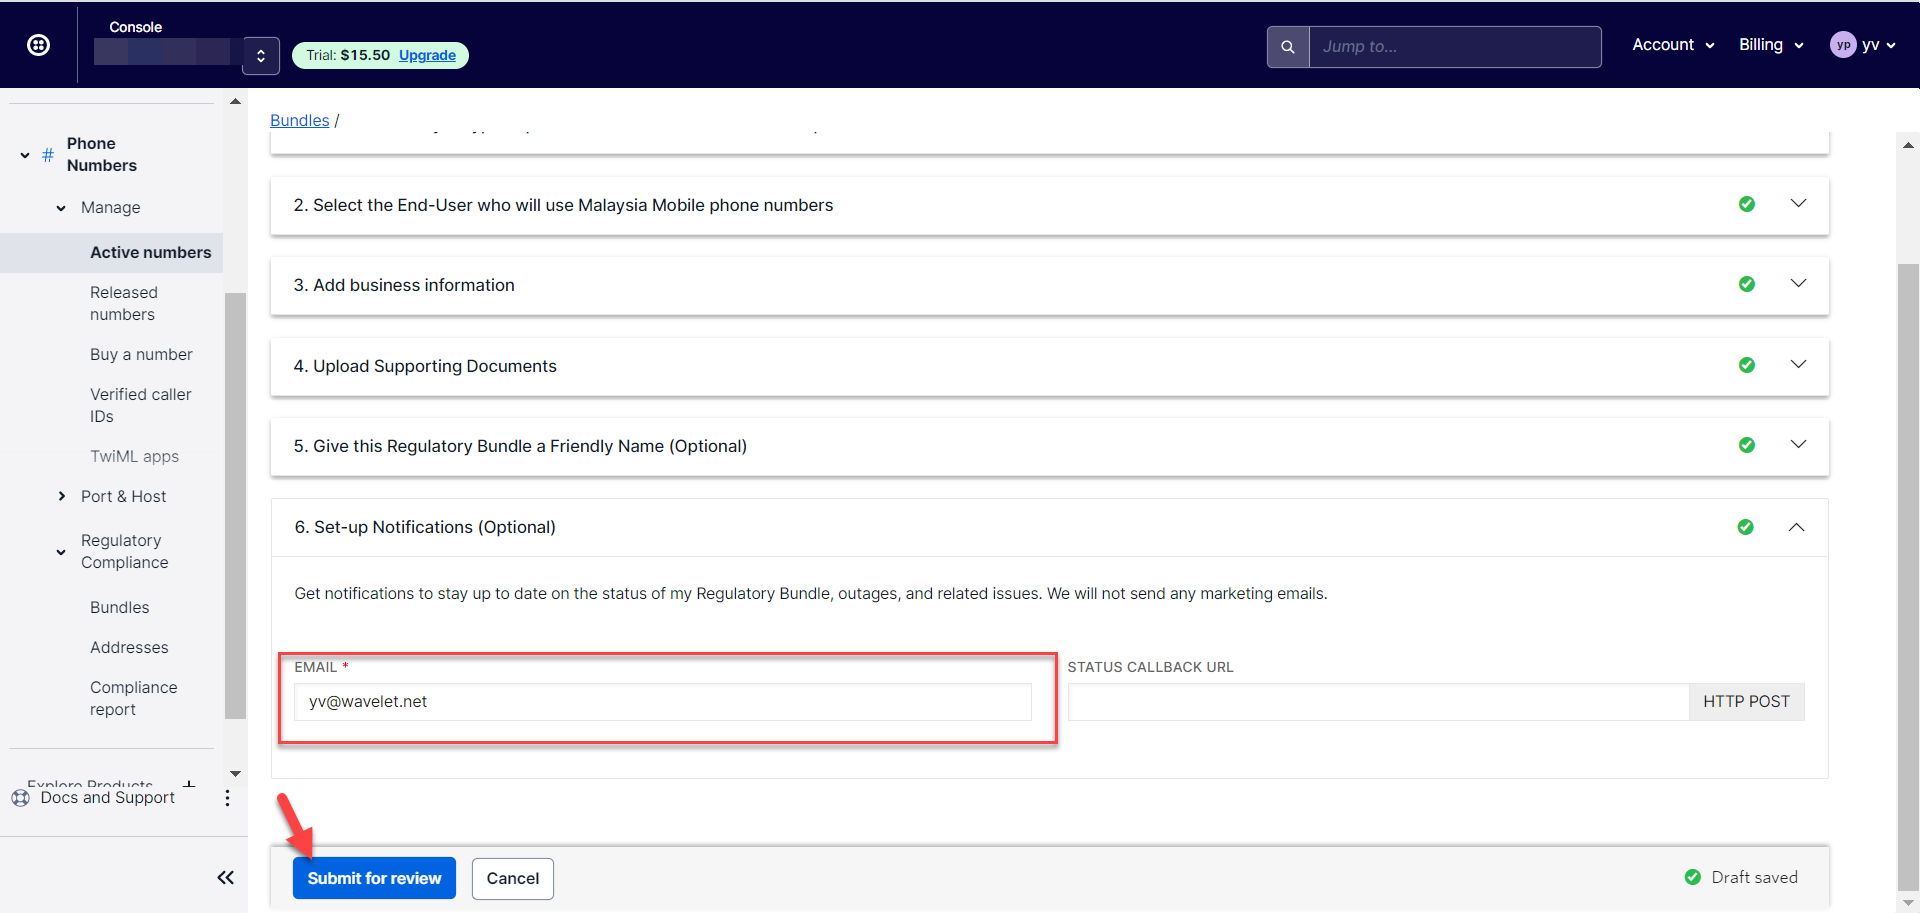Click the Twilio home logo icon
The width and height of the screenshot is (1920, 913).
[38, 44]
